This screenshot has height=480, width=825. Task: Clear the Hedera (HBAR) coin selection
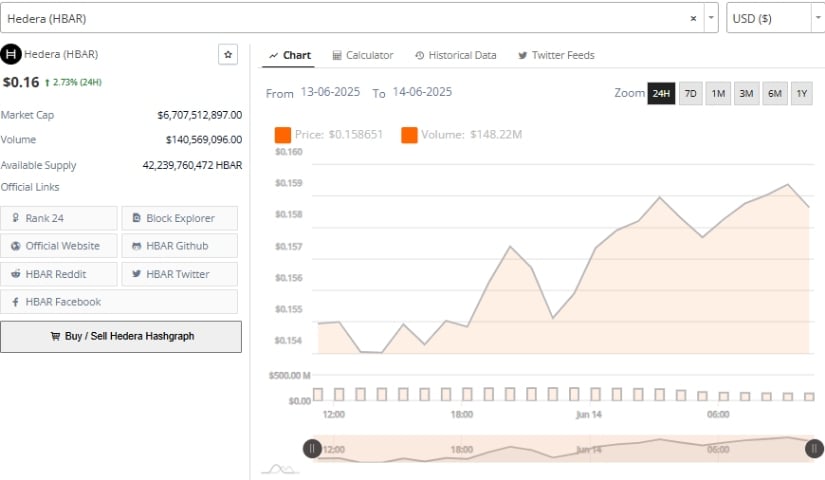click(x=693, y=18)
